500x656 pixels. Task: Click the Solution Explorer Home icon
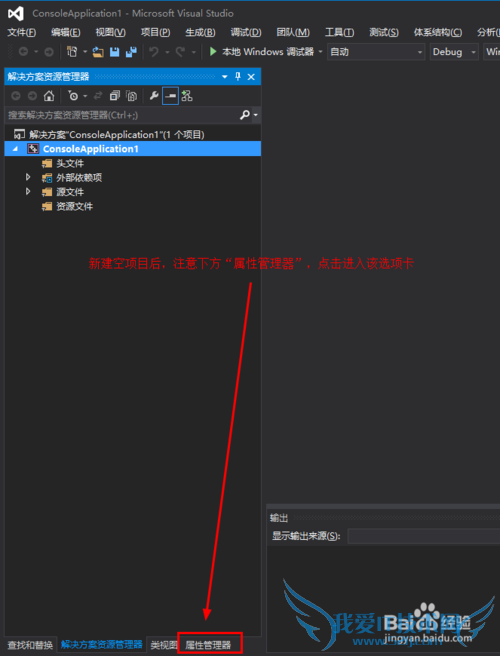coord(49,96)
